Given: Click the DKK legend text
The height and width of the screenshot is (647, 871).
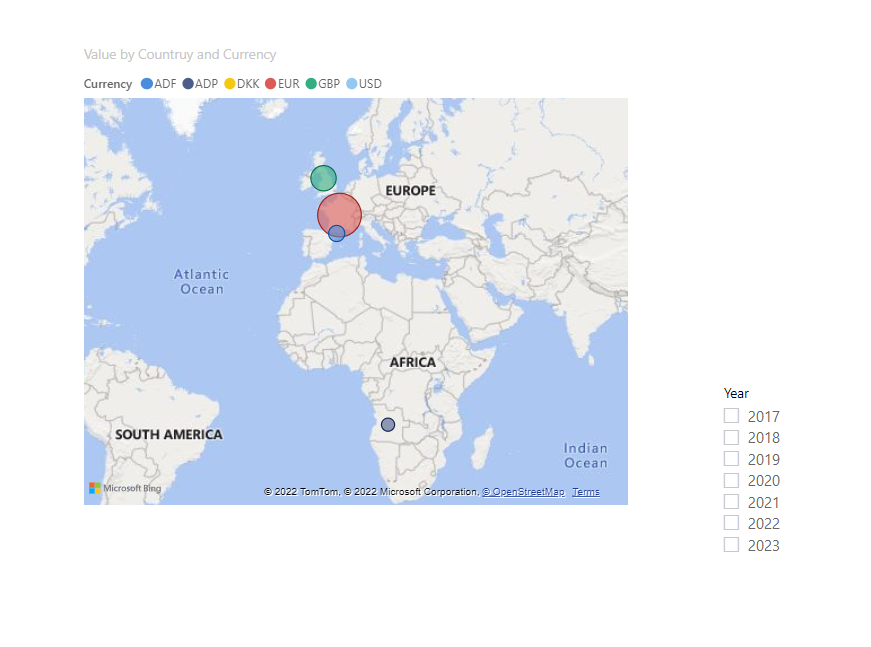Looking at the screenshot, I should tap(248, 84).
